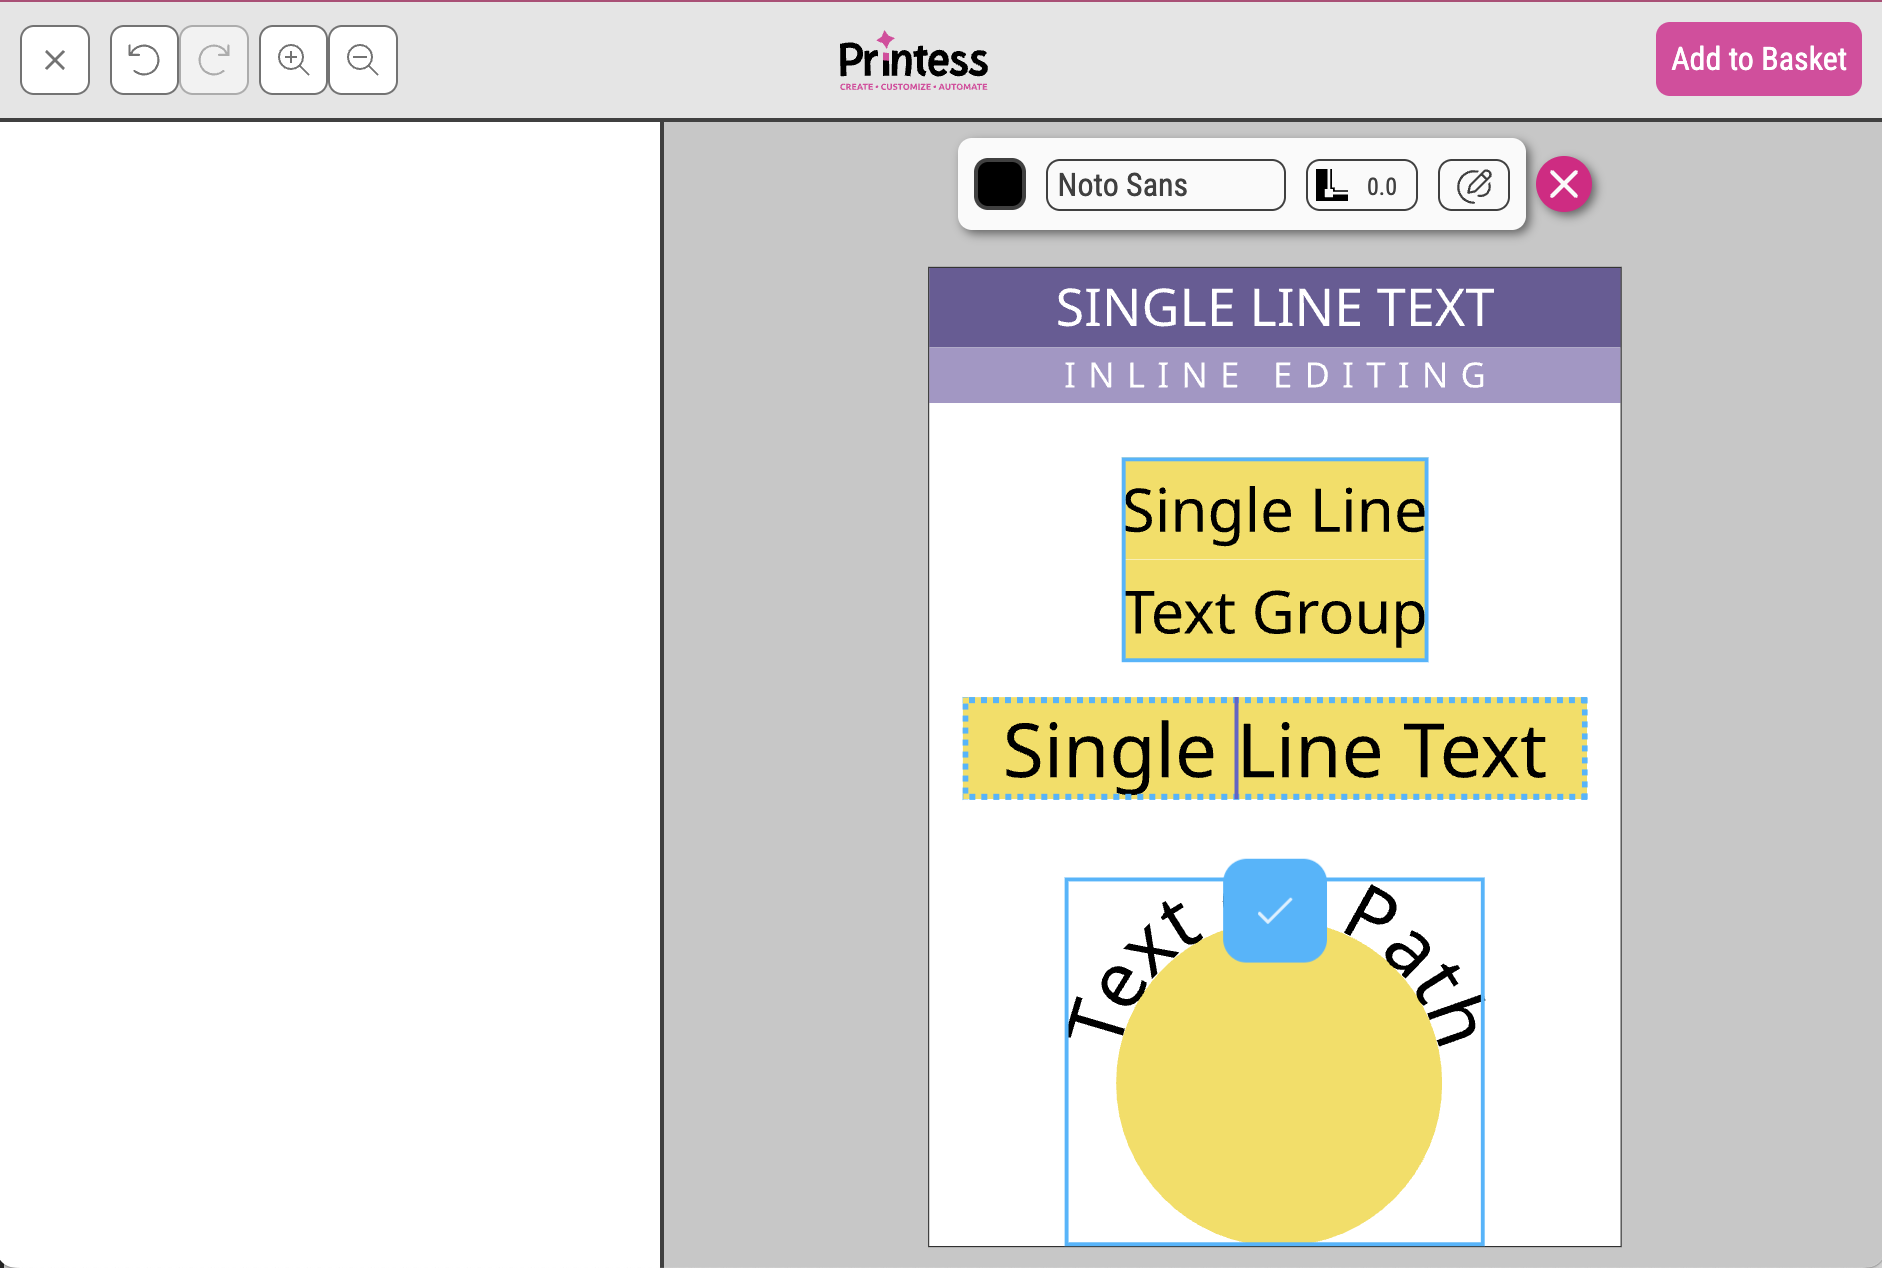The width and height of the screenshot is (1882, 1268).
Task: Undo the last action
Action: coord(144,60)
